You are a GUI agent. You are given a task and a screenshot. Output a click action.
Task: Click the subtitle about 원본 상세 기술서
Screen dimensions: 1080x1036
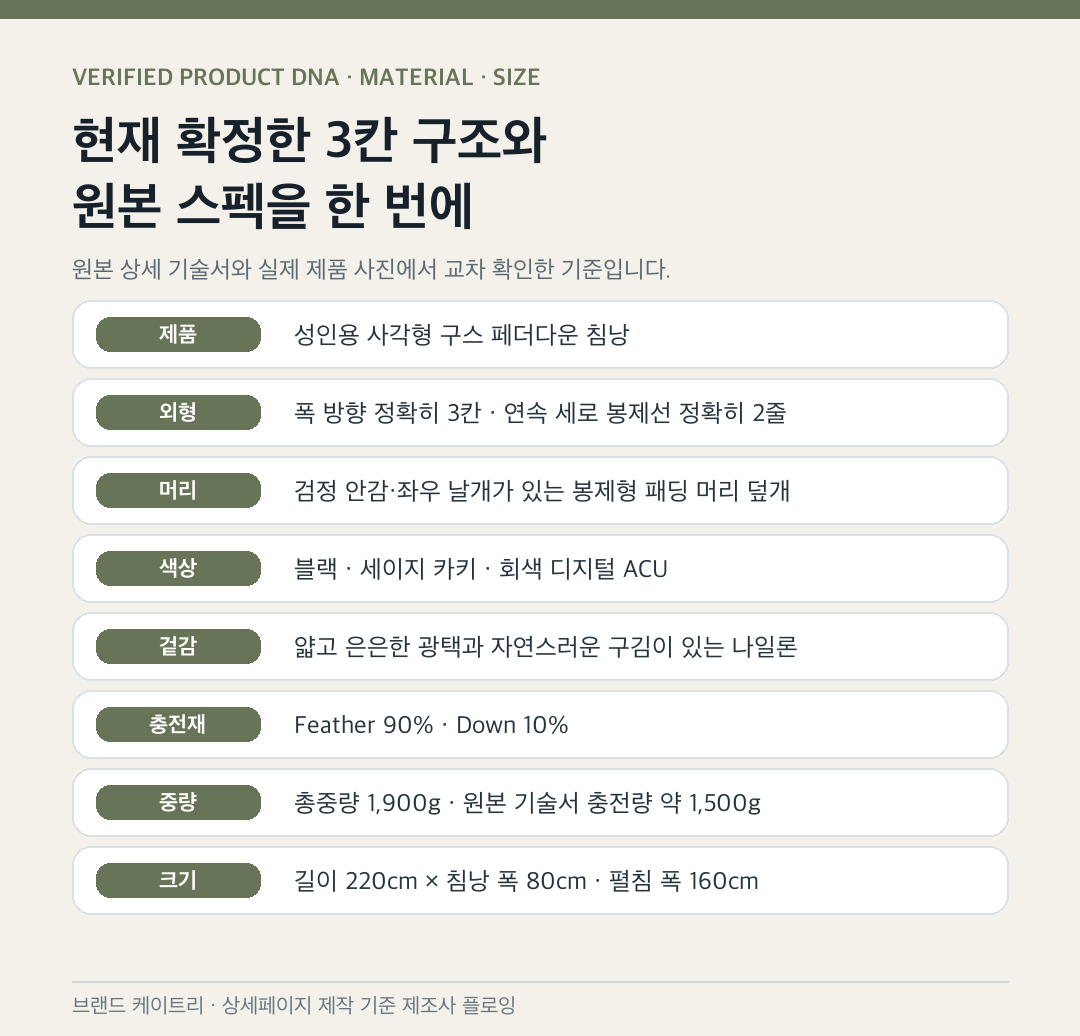click(x=371, y=269)
